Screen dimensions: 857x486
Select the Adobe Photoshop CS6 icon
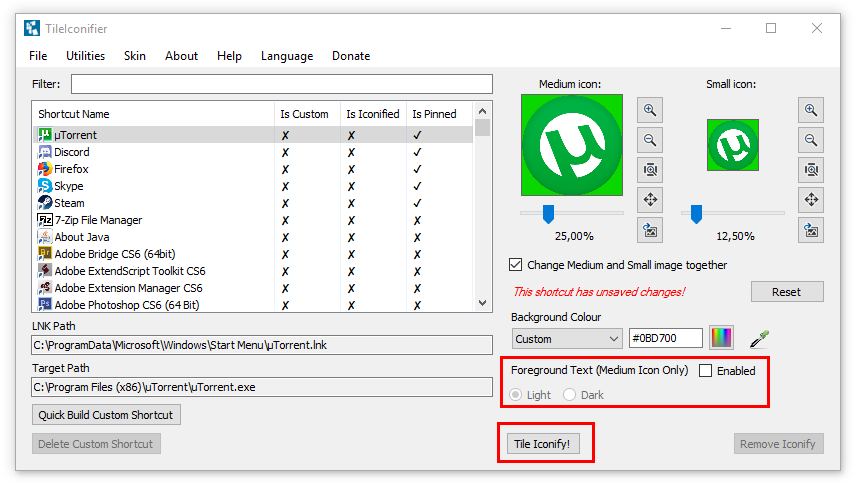tap(45, 305)
